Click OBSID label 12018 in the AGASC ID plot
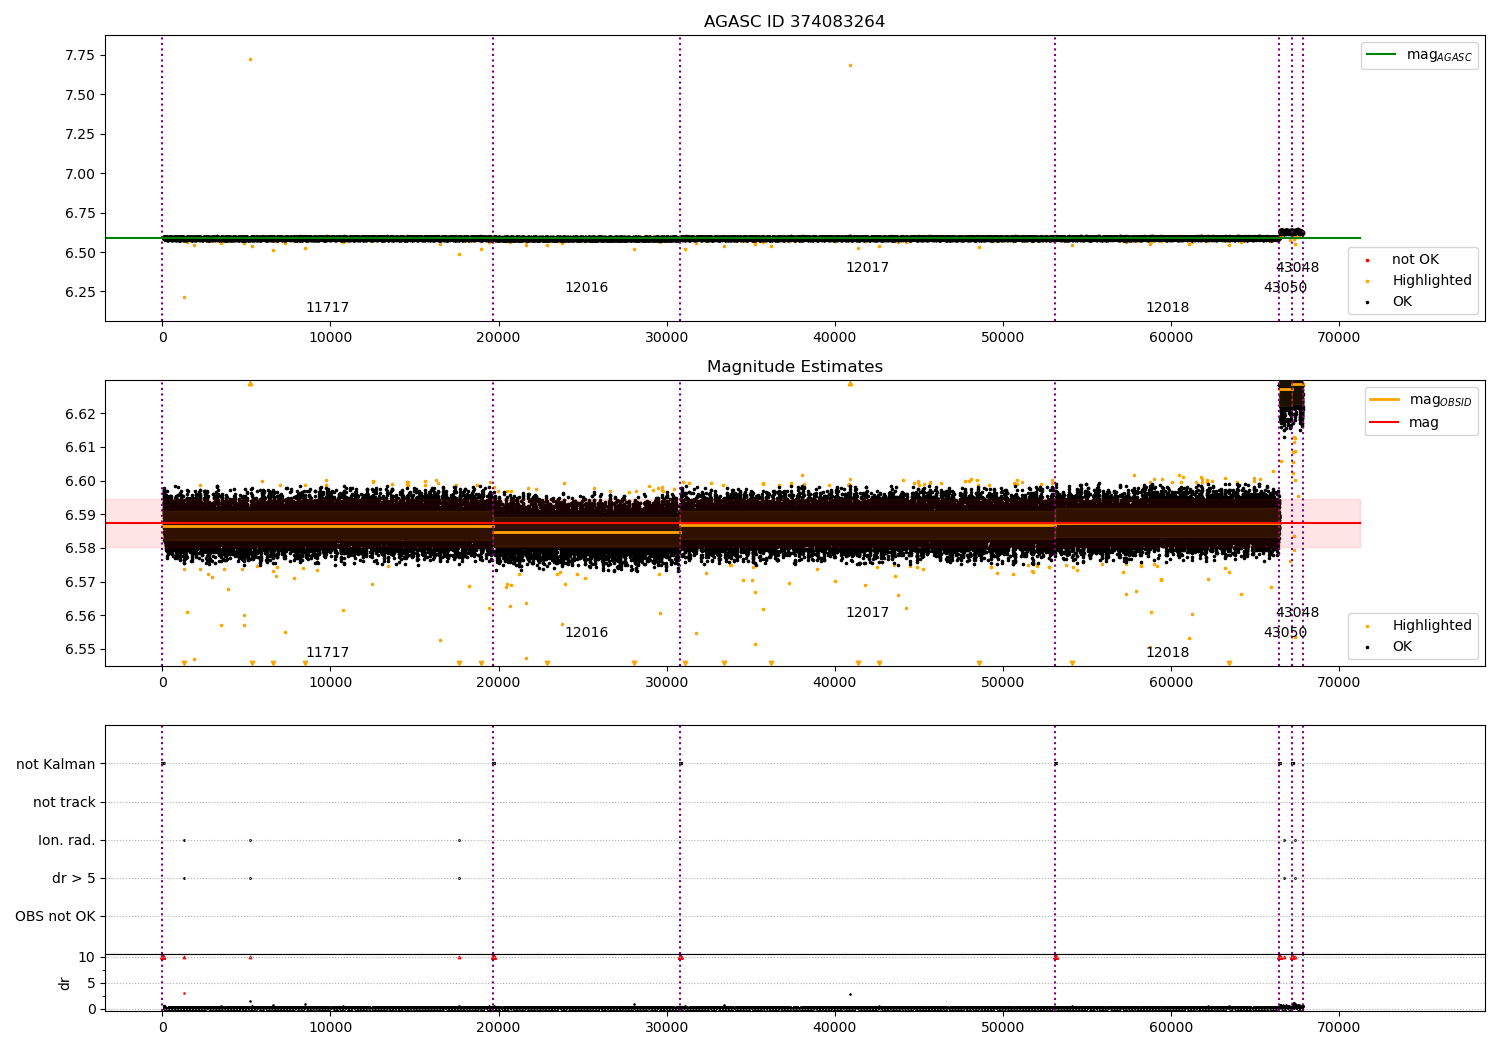Image resolution: width=1500 pixels, height=1050 pixels. click(x=1167, y=308)
